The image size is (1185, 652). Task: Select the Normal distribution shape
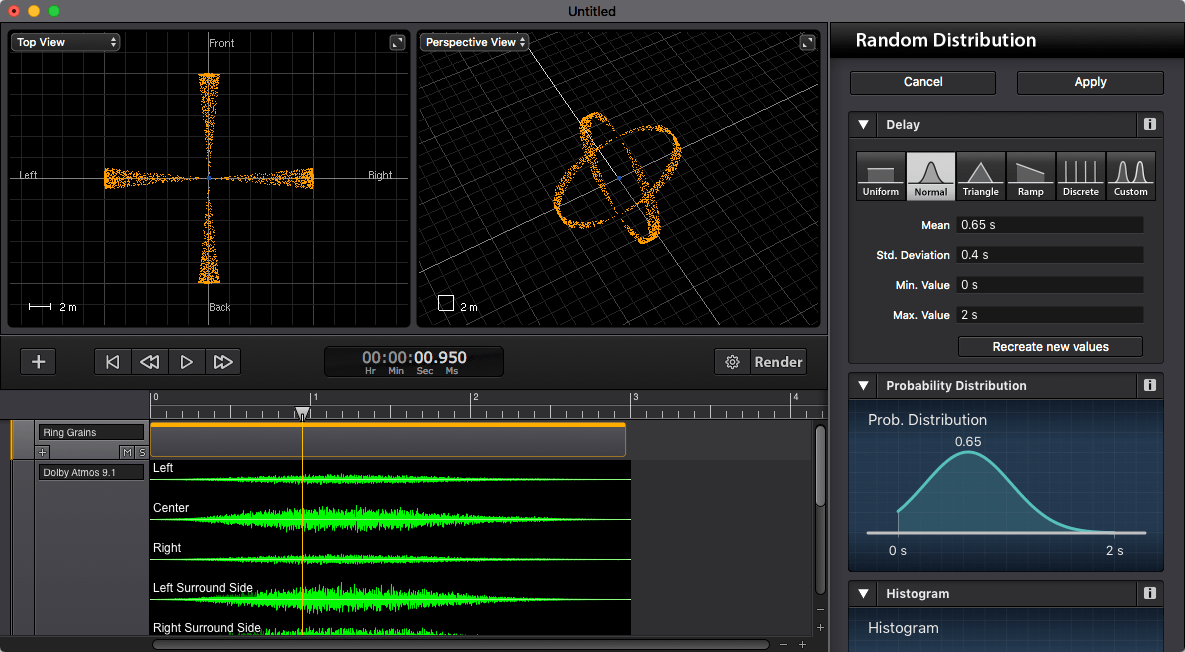pyautogui.click(x=930, y=175)
